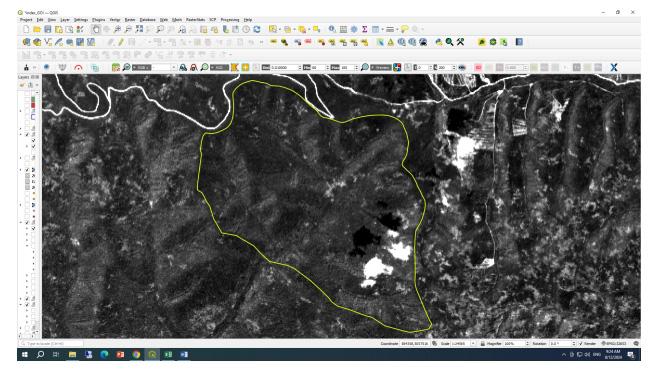Image resolution: width=662 pixels, height=389 pixels.
Task: Toggle the scale lock icon in status bar
Action: [483, 343]
